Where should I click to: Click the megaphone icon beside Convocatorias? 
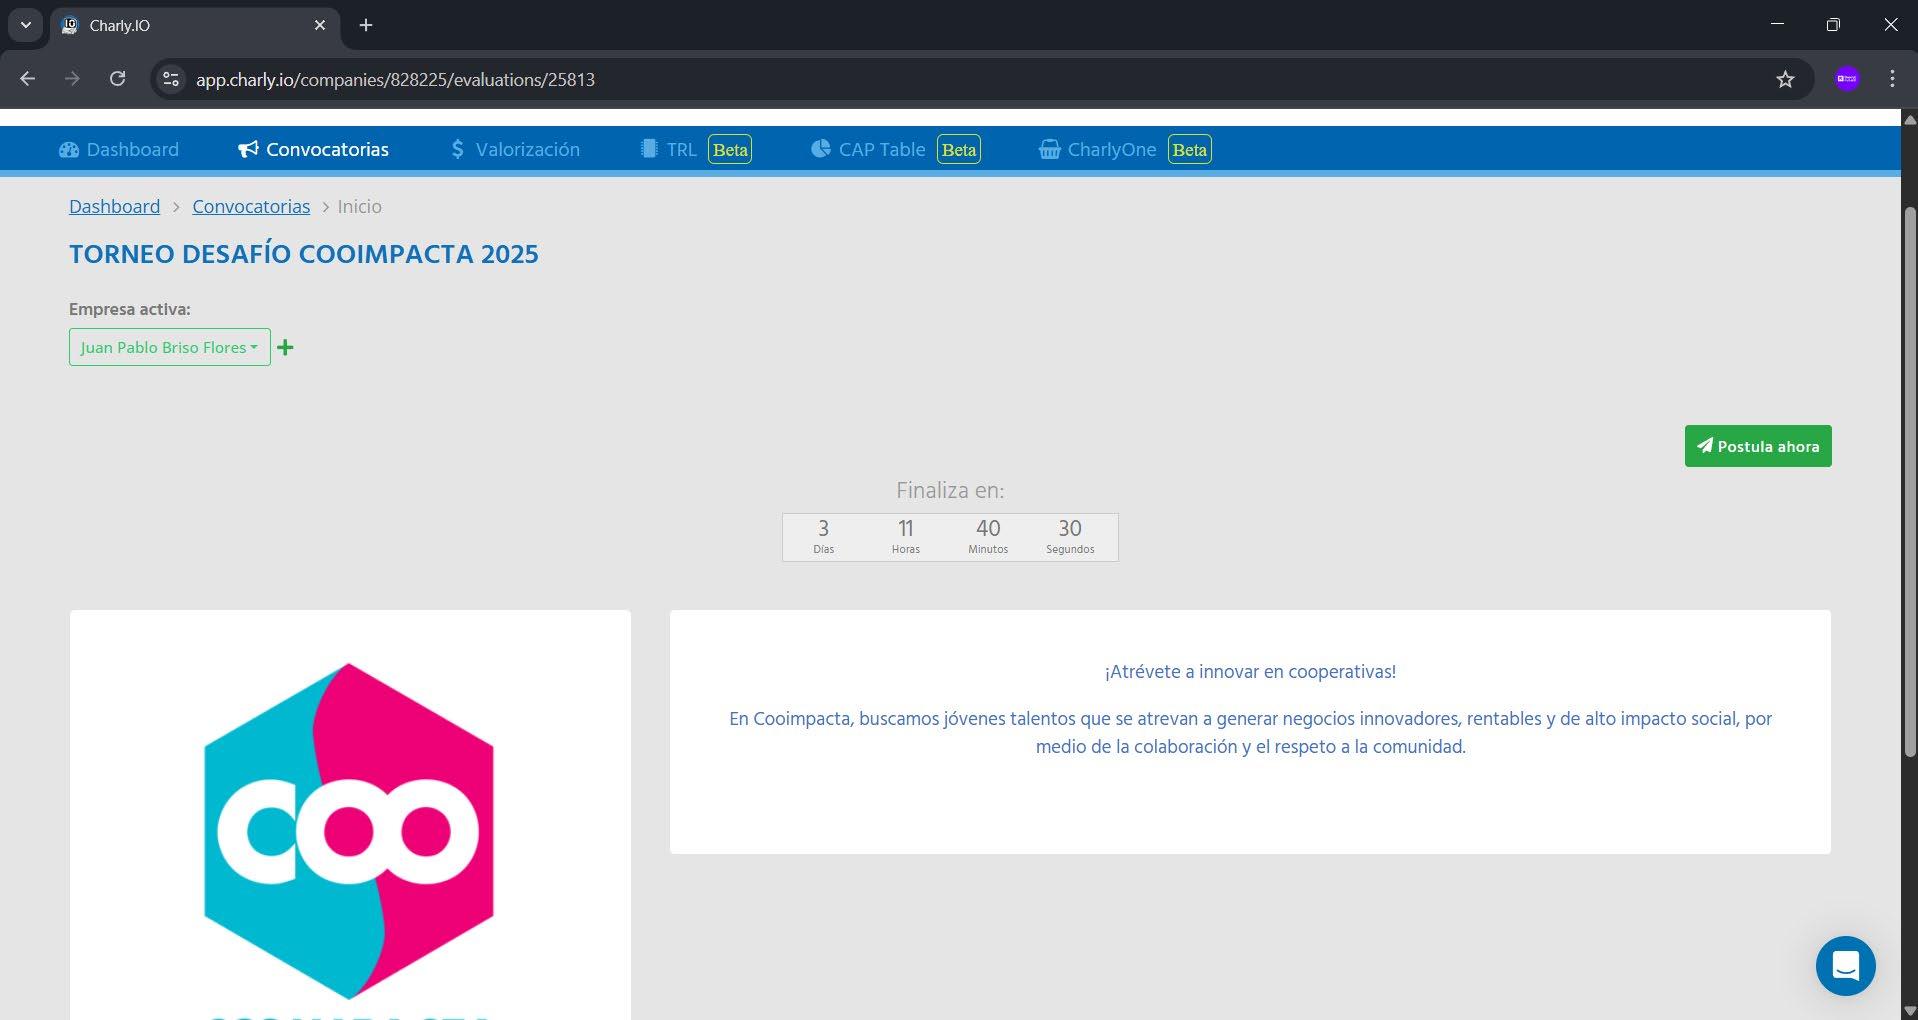pos(248,150)
